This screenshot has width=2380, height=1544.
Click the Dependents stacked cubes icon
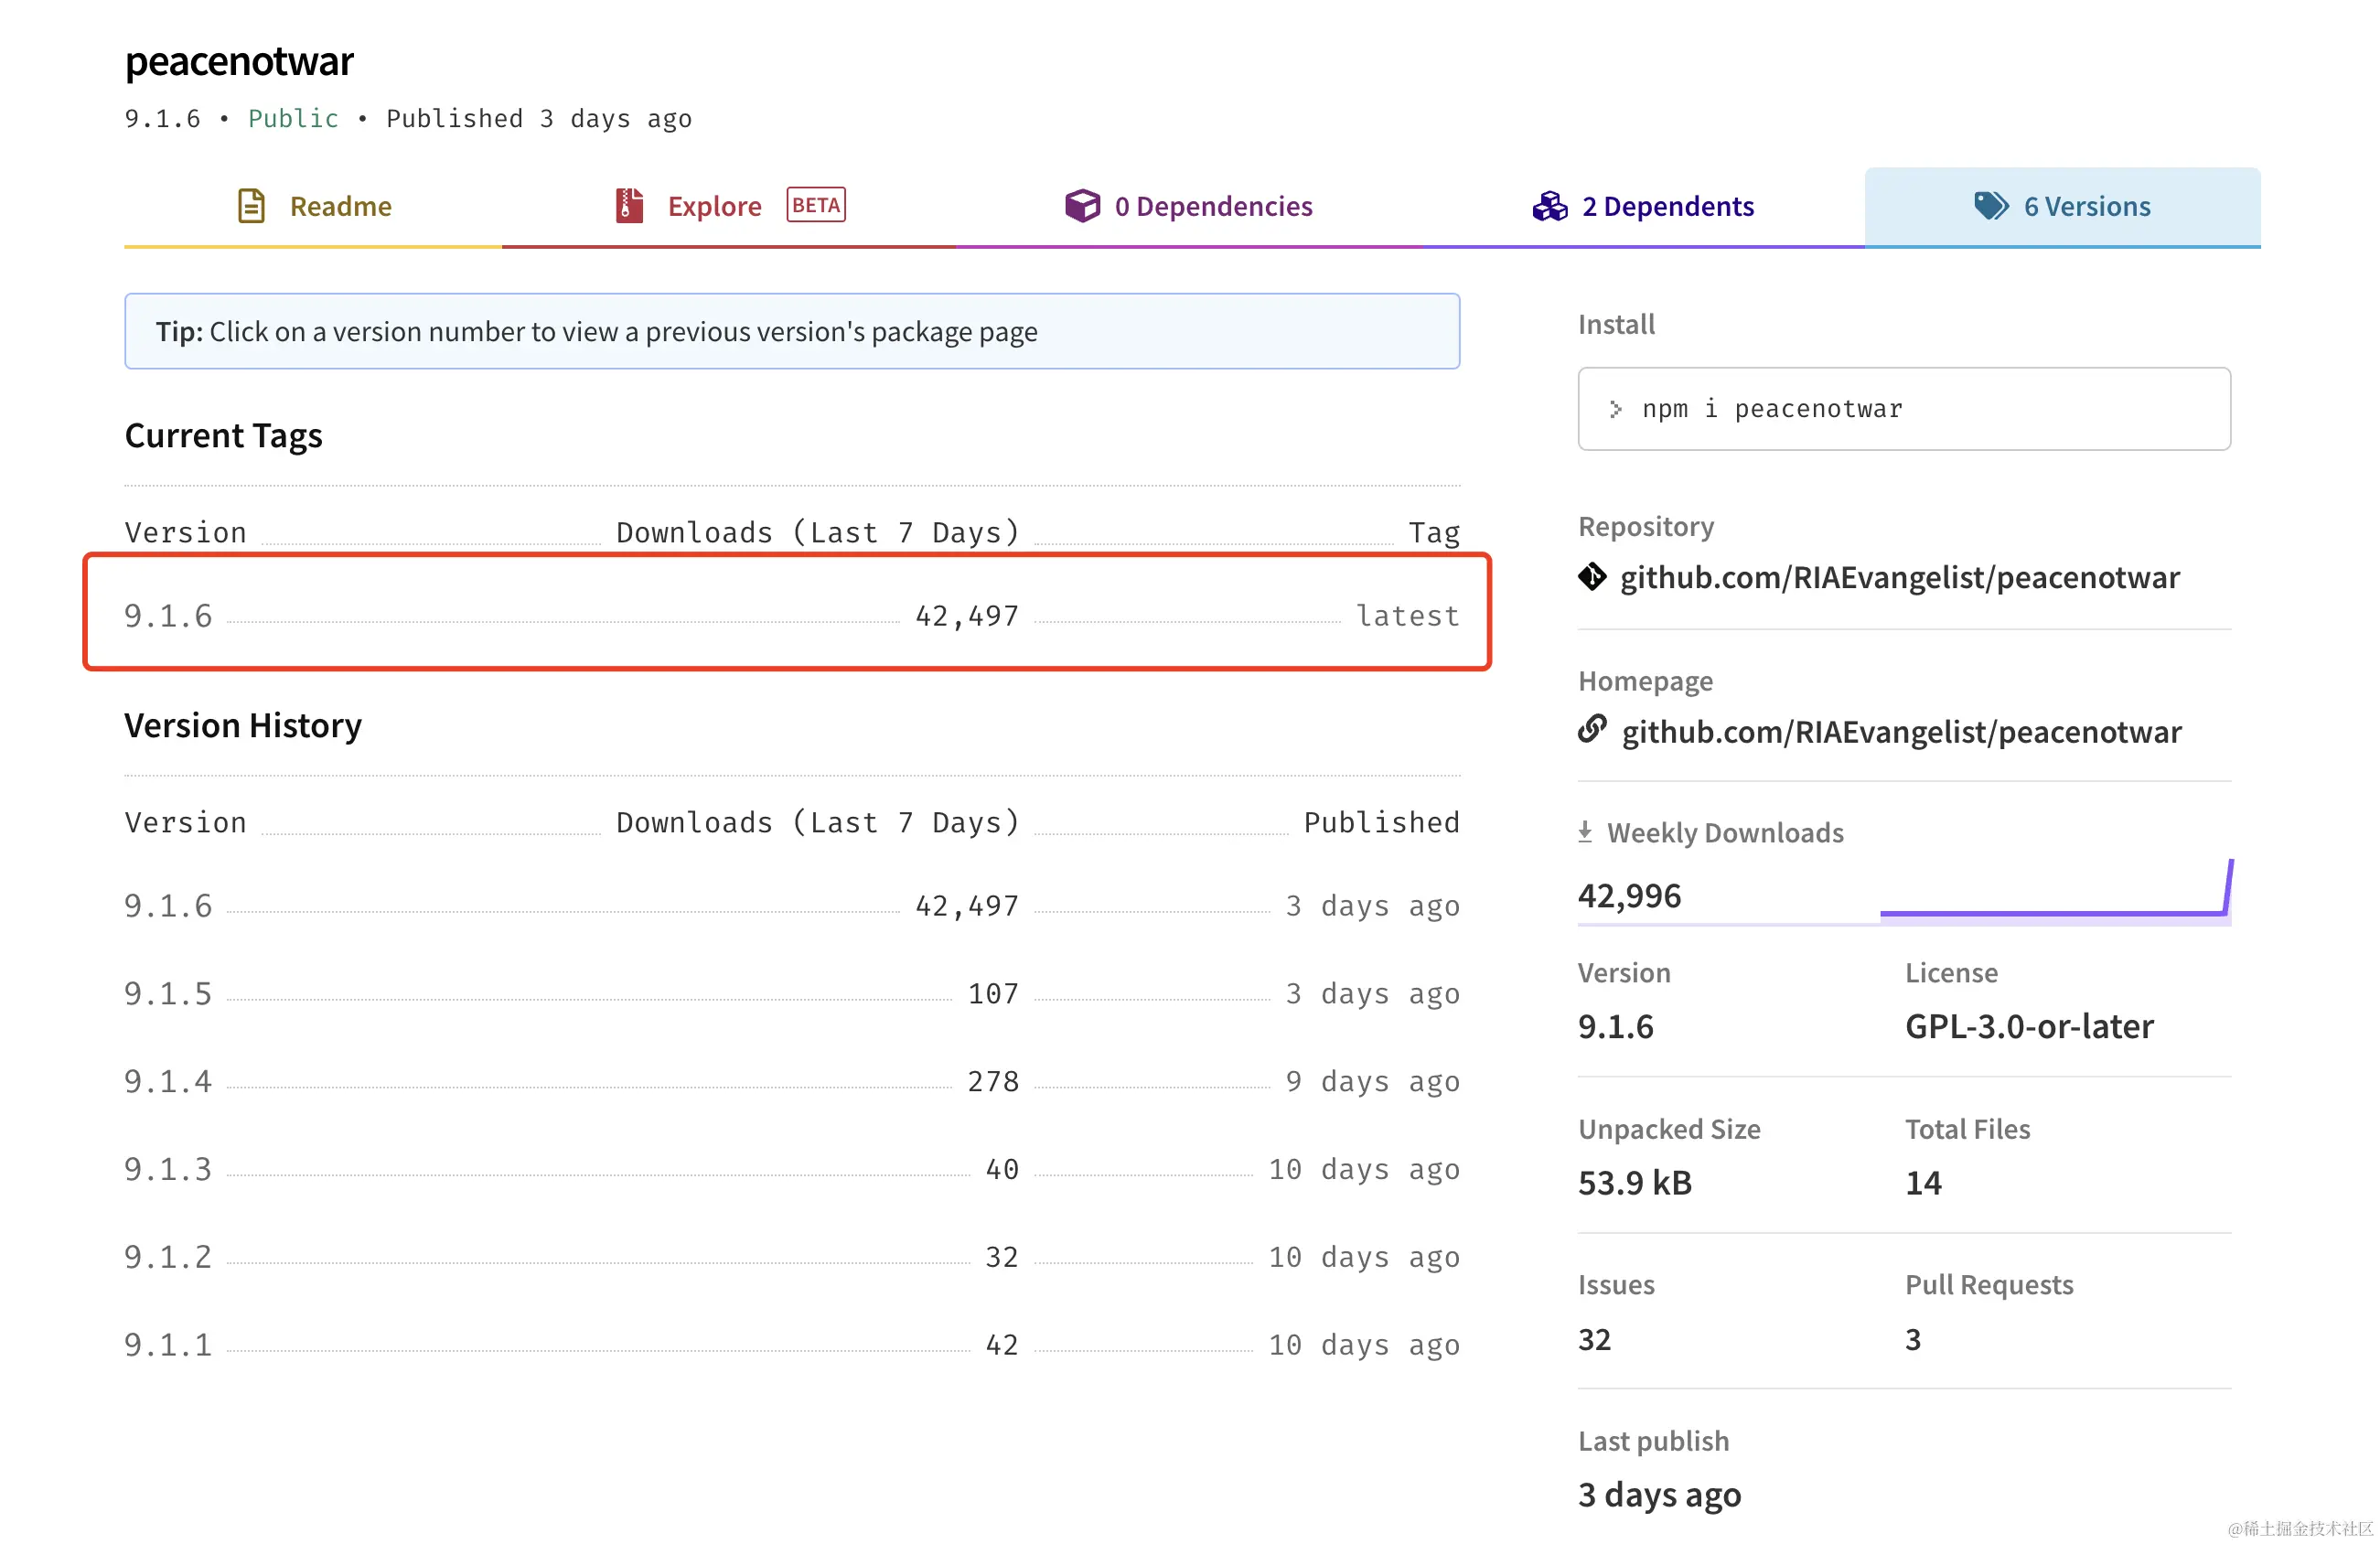coord(1550,206)
